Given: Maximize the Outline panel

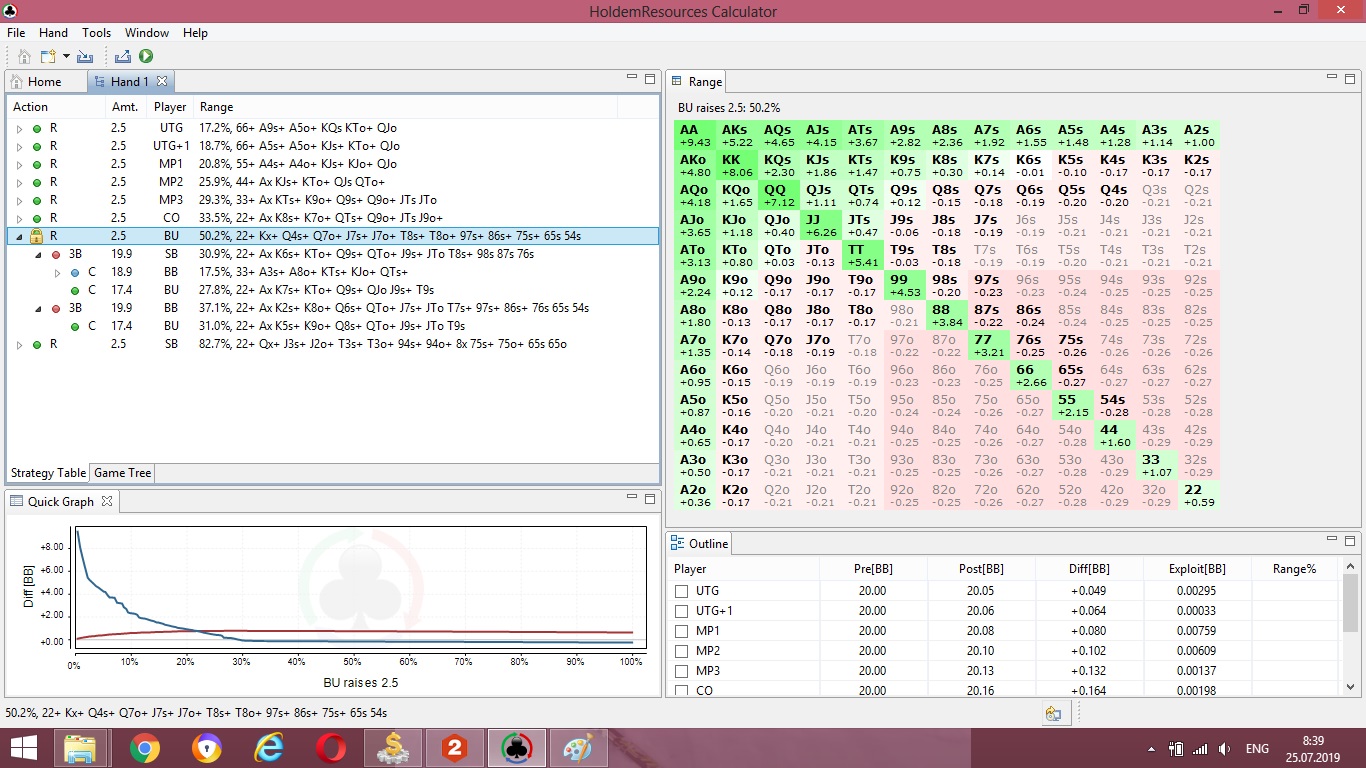Looking at the screenshot, I should [1350, 540].
